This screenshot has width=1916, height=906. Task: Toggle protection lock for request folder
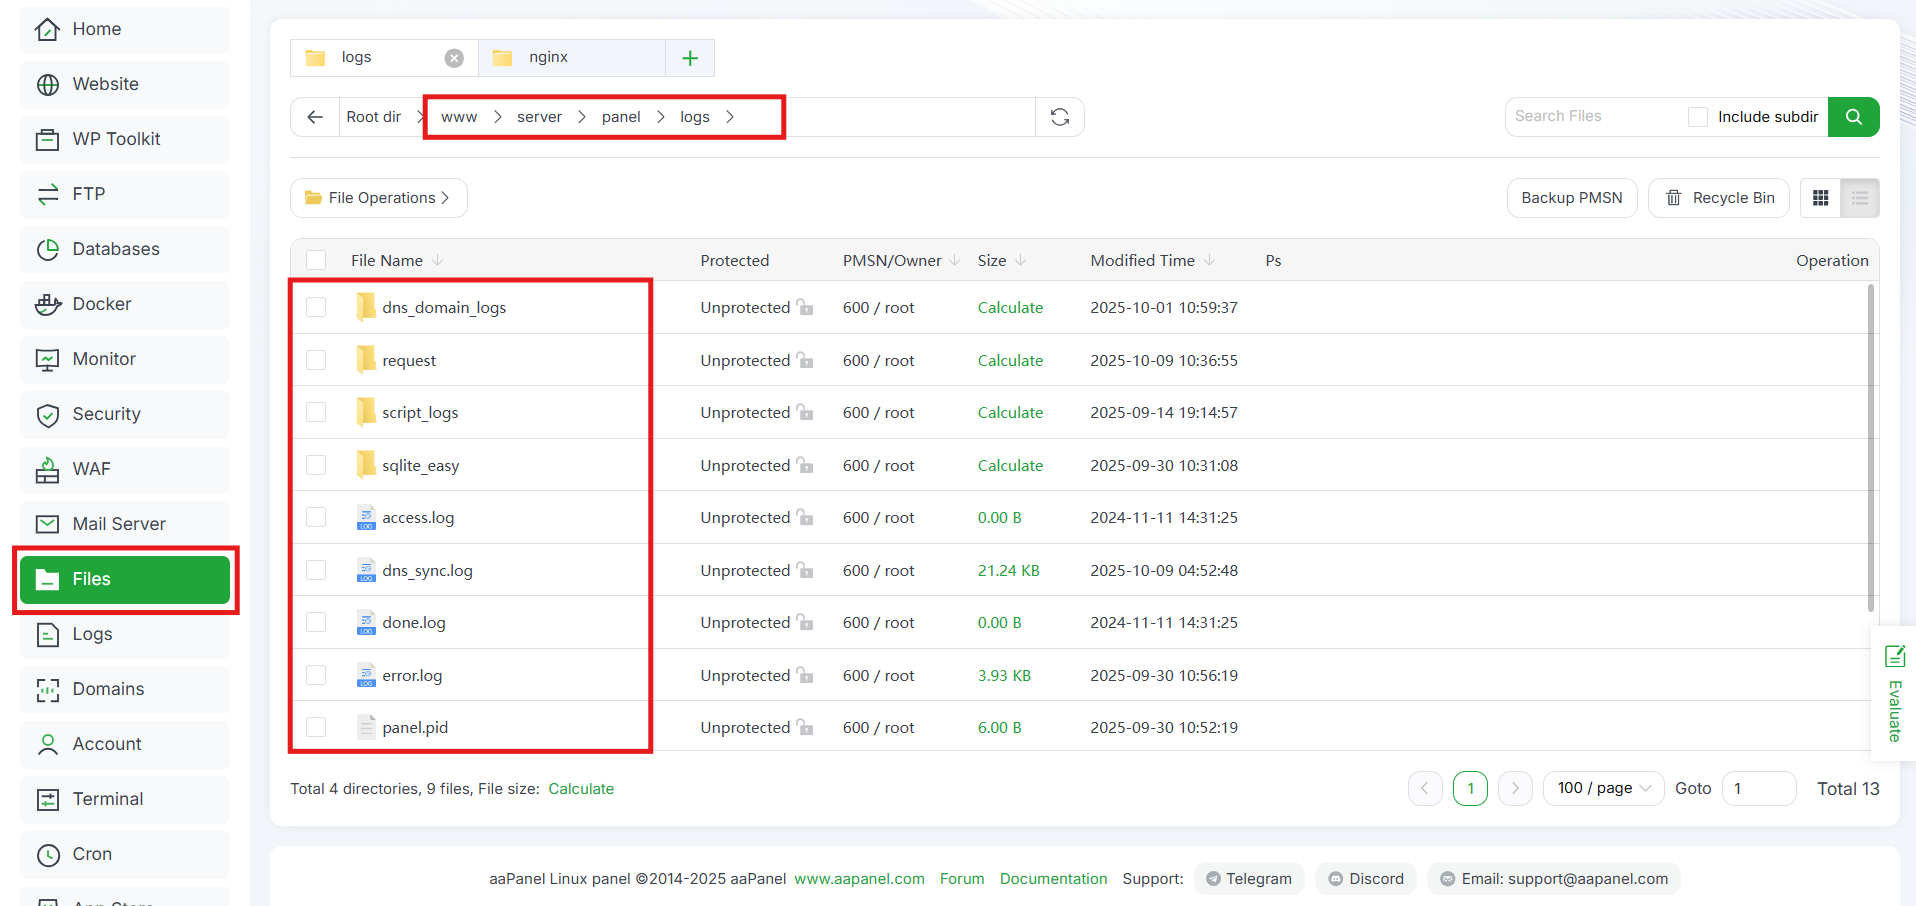(805, 360)
